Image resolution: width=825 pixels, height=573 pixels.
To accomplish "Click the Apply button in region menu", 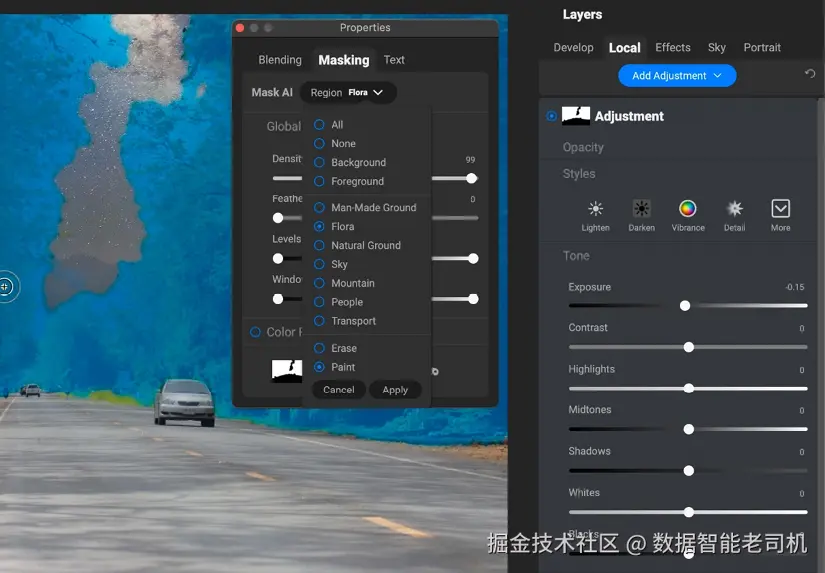I will tap(395, 390).
